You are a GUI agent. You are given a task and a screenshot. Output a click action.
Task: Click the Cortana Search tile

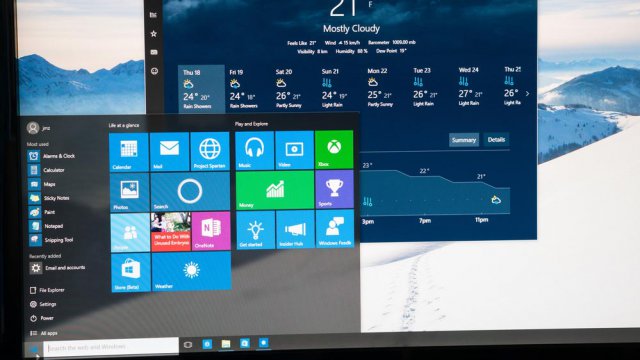point(190,191)
